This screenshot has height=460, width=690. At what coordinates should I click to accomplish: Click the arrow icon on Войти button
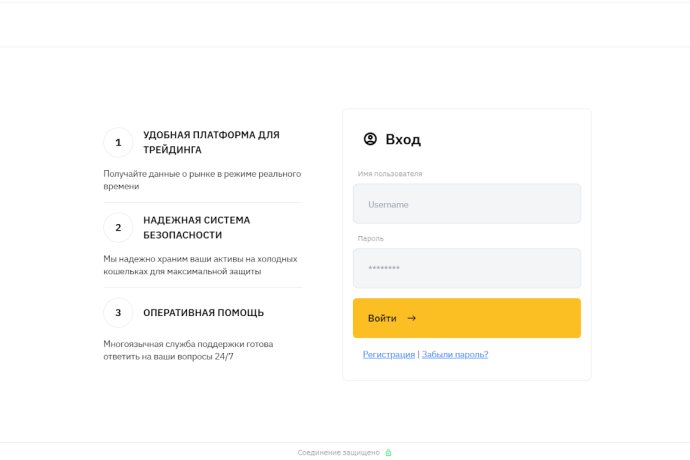pos(411,318)
